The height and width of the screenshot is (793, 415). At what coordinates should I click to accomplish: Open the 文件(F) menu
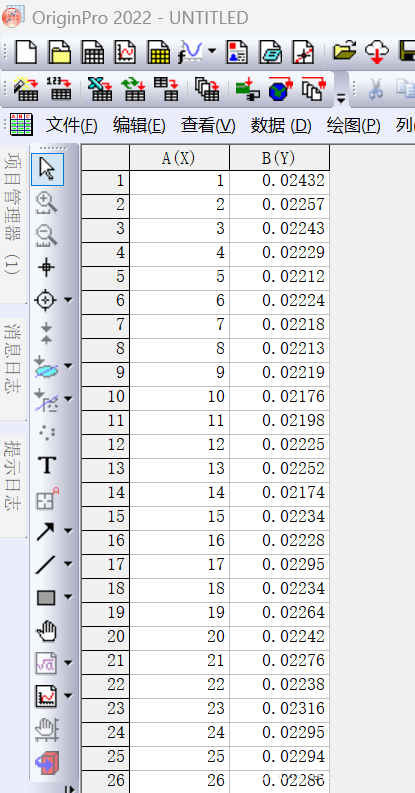pyautogui.click(x=71, y=125)
